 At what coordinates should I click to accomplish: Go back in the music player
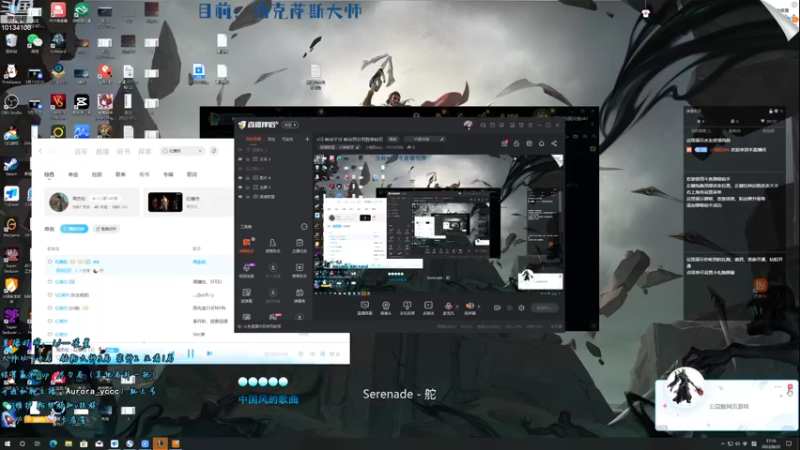click(x=40, y=151)
